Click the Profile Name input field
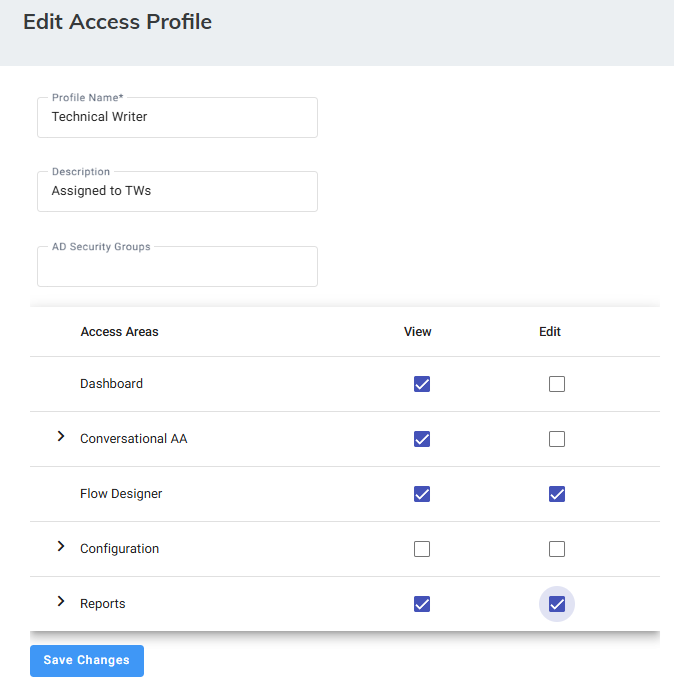674x686 pixels. [x=177, y=117]
